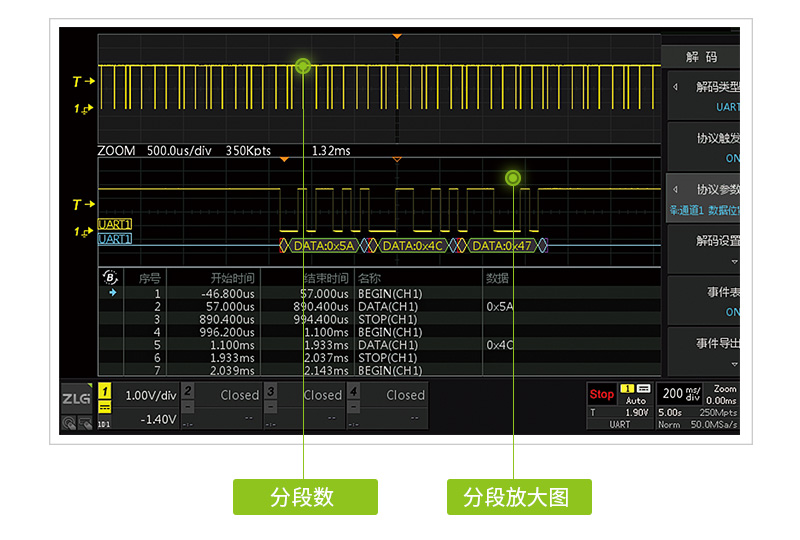Viewport: 800px width, 540px height.
Task: Click the channel 1 trigger source badge
Action: (627, 388)
